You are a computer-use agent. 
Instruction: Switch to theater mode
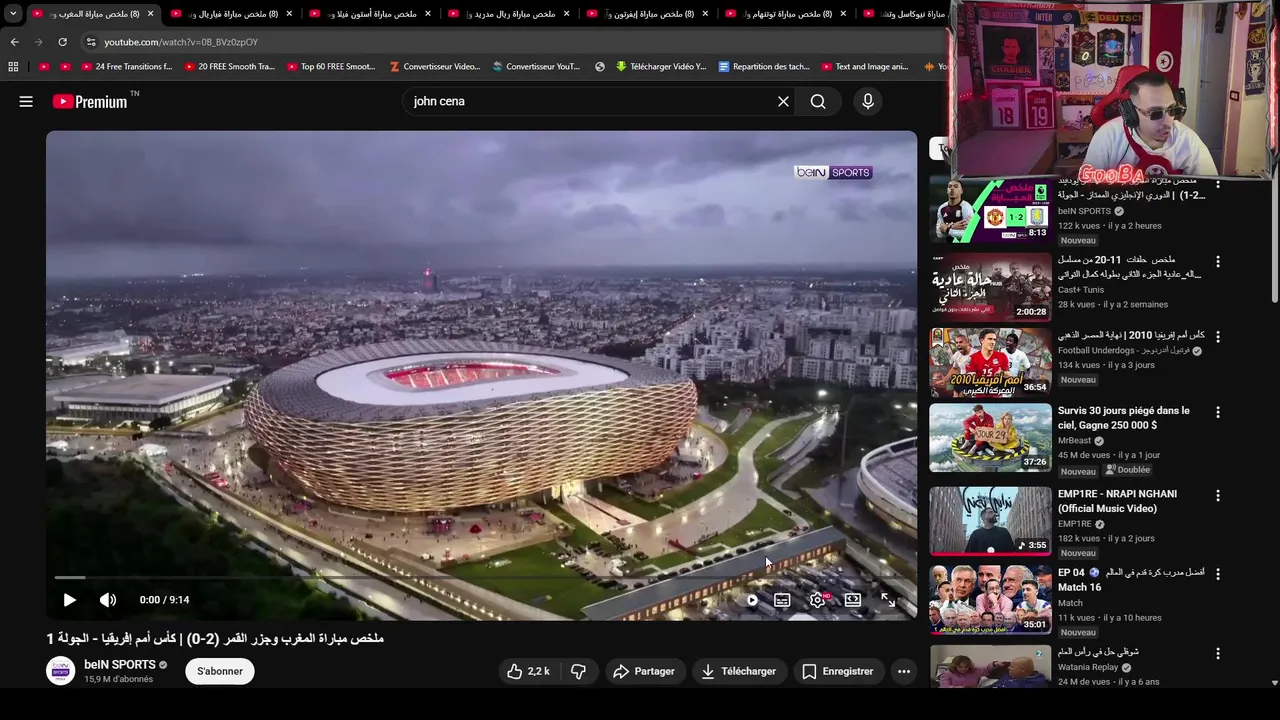[x=853, y=600]
